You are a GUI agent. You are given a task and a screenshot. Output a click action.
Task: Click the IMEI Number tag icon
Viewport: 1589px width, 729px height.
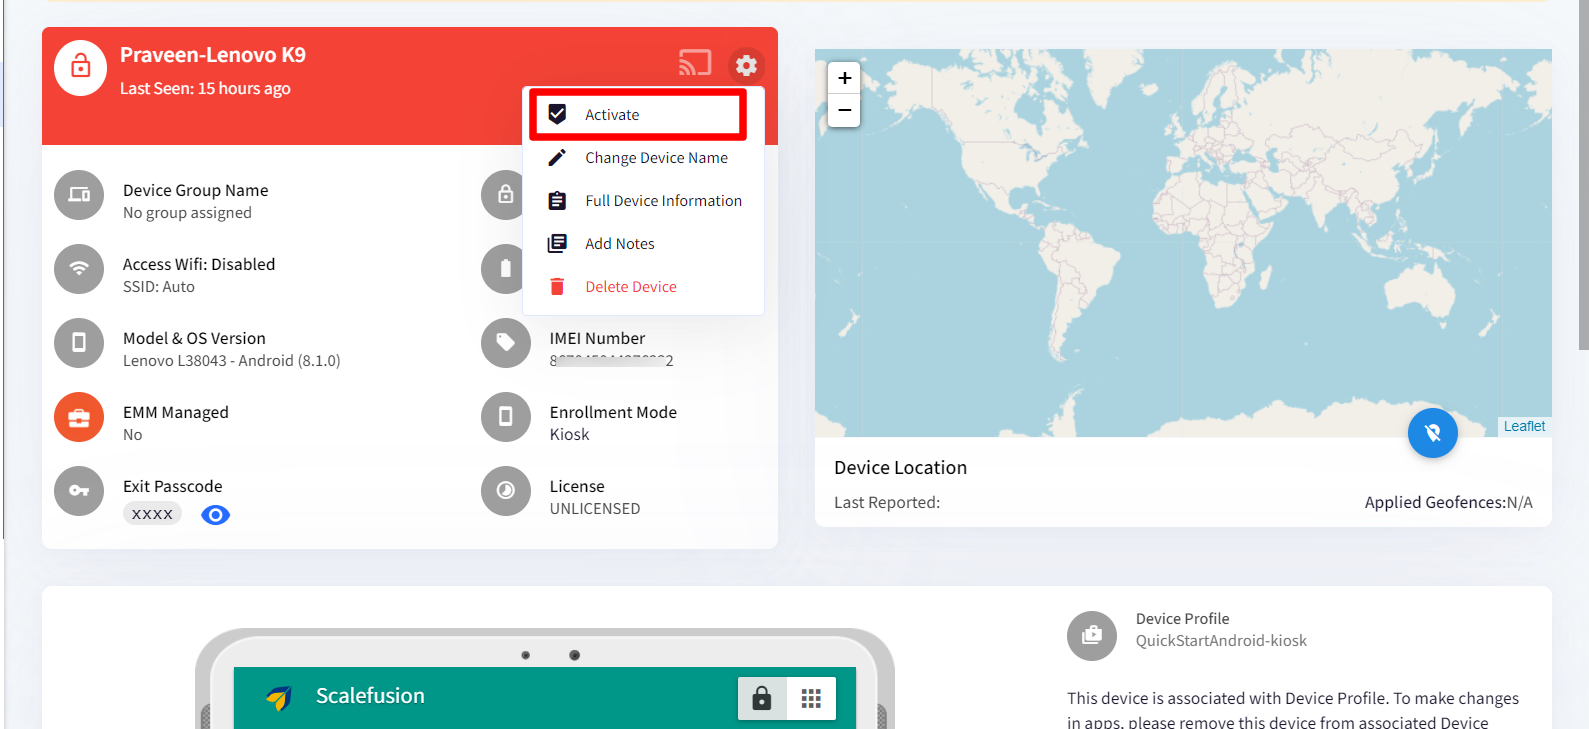click(506, 343)
